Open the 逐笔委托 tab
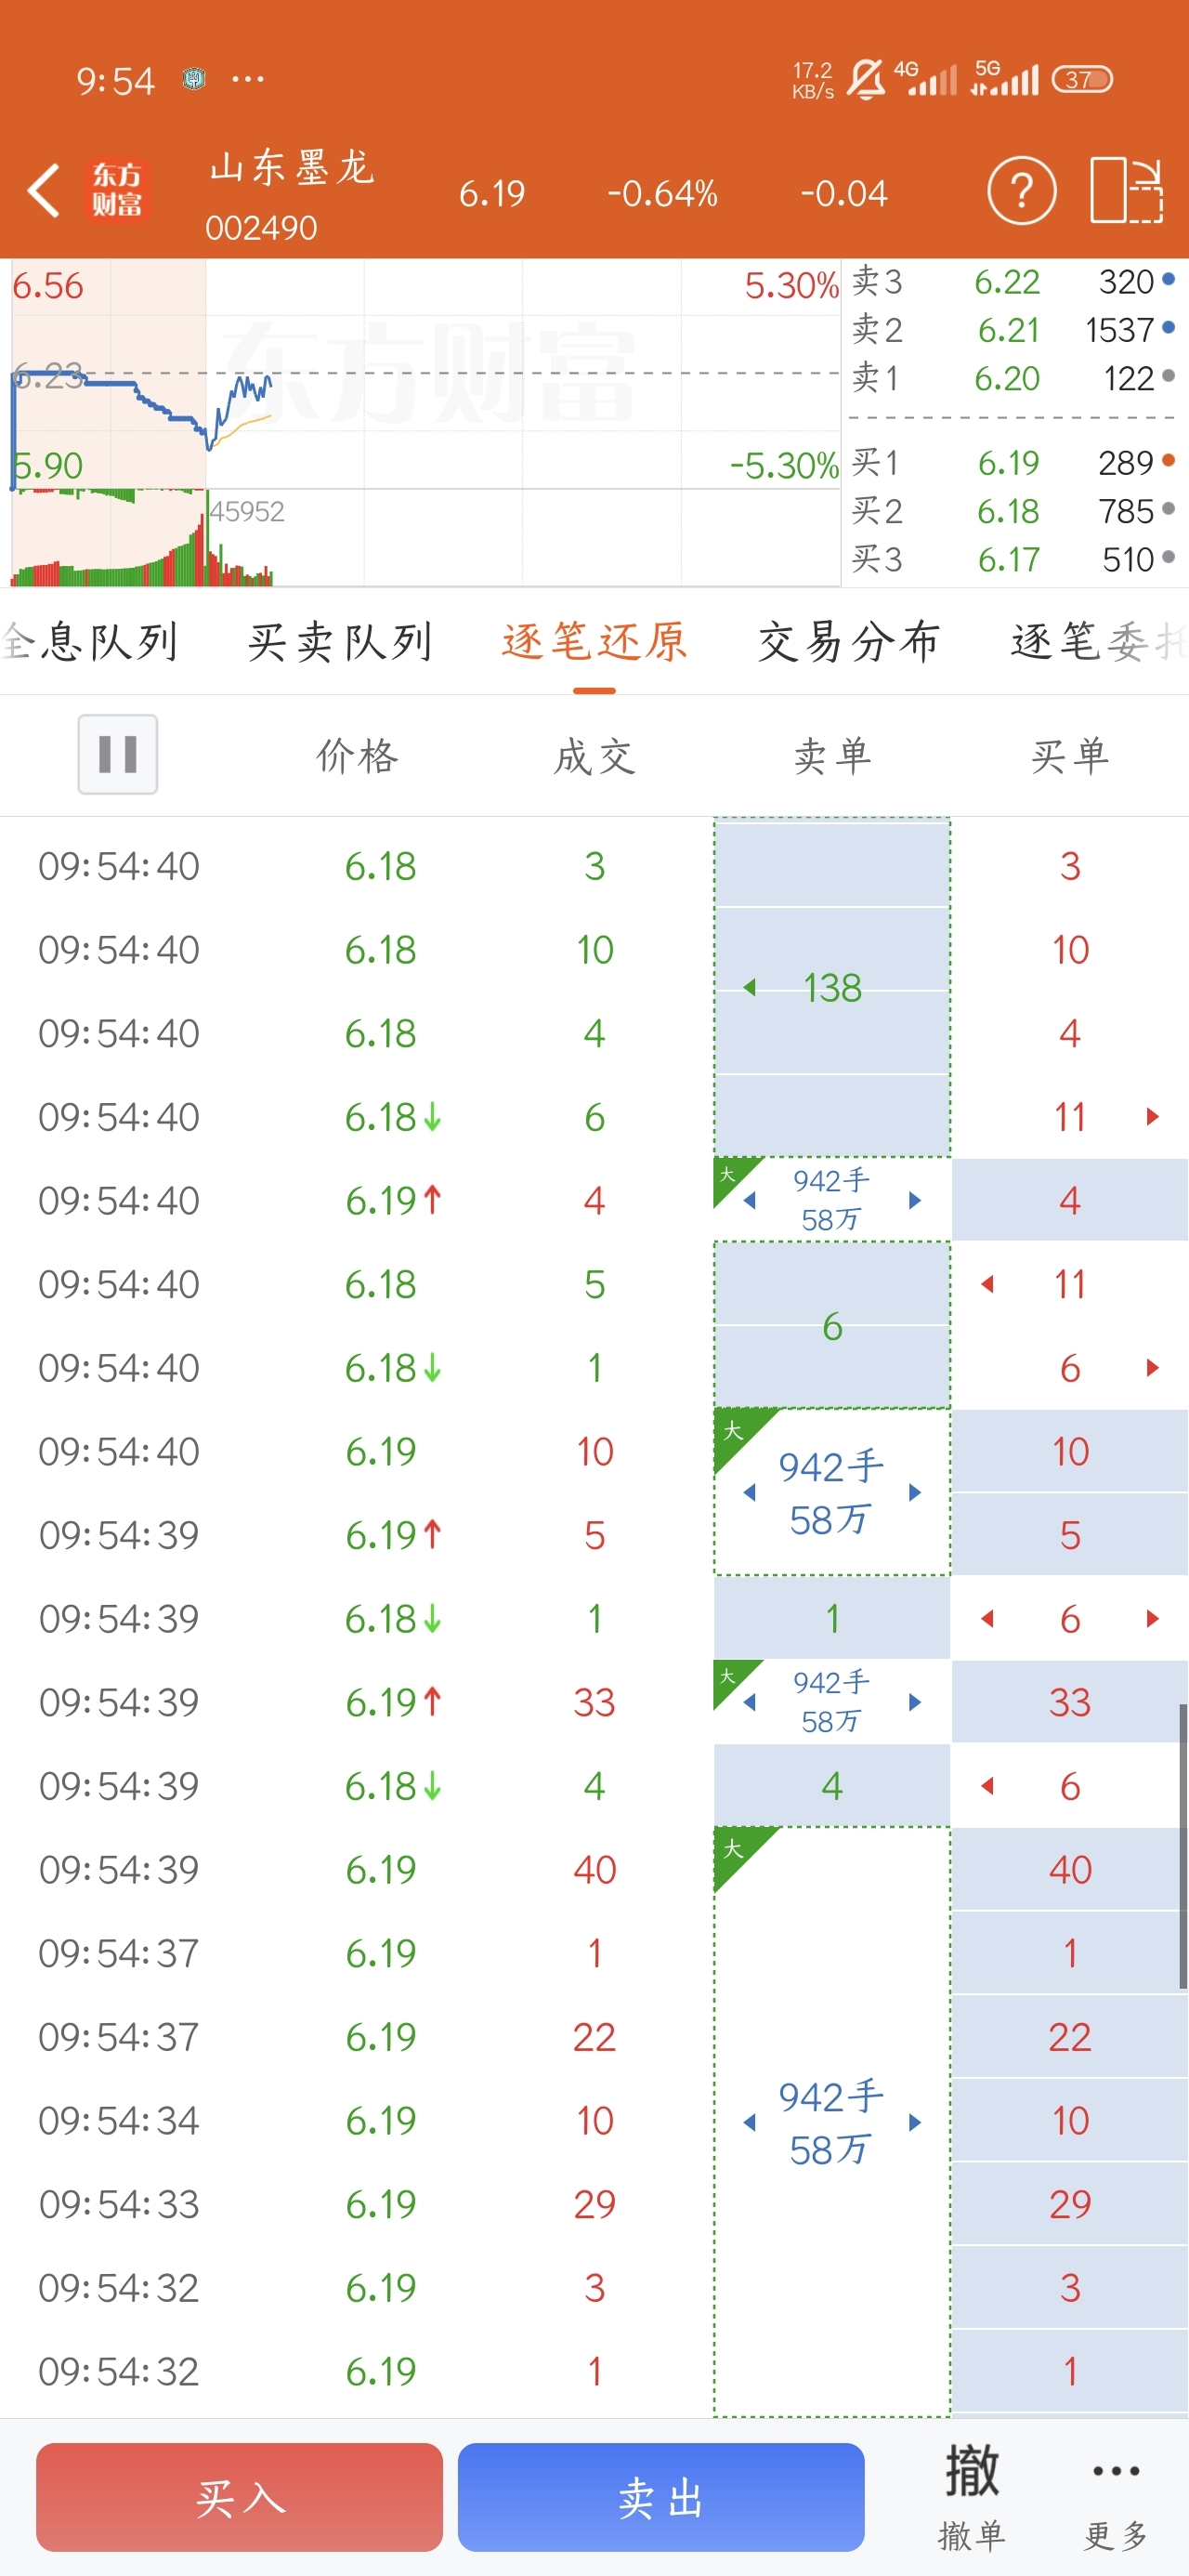This screenshot has height=2576, width=1189. tap(1097, 642)
